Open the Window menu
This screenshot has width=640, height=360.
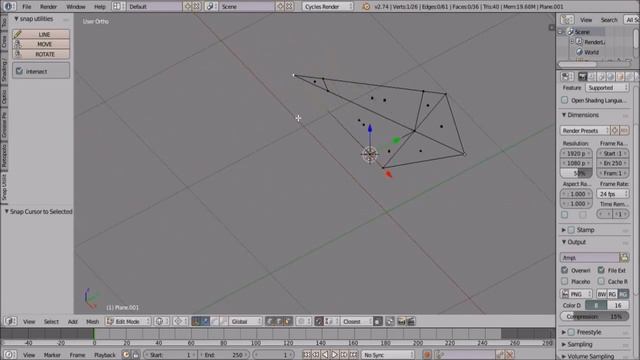pyautogui.click(x=76, y=7)
